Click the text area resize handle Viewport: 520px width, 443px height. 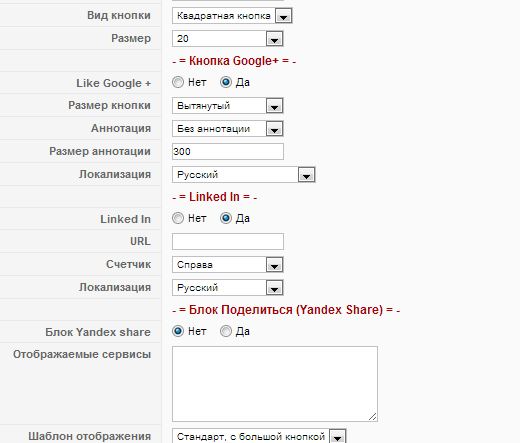click(x=373, y=417)
